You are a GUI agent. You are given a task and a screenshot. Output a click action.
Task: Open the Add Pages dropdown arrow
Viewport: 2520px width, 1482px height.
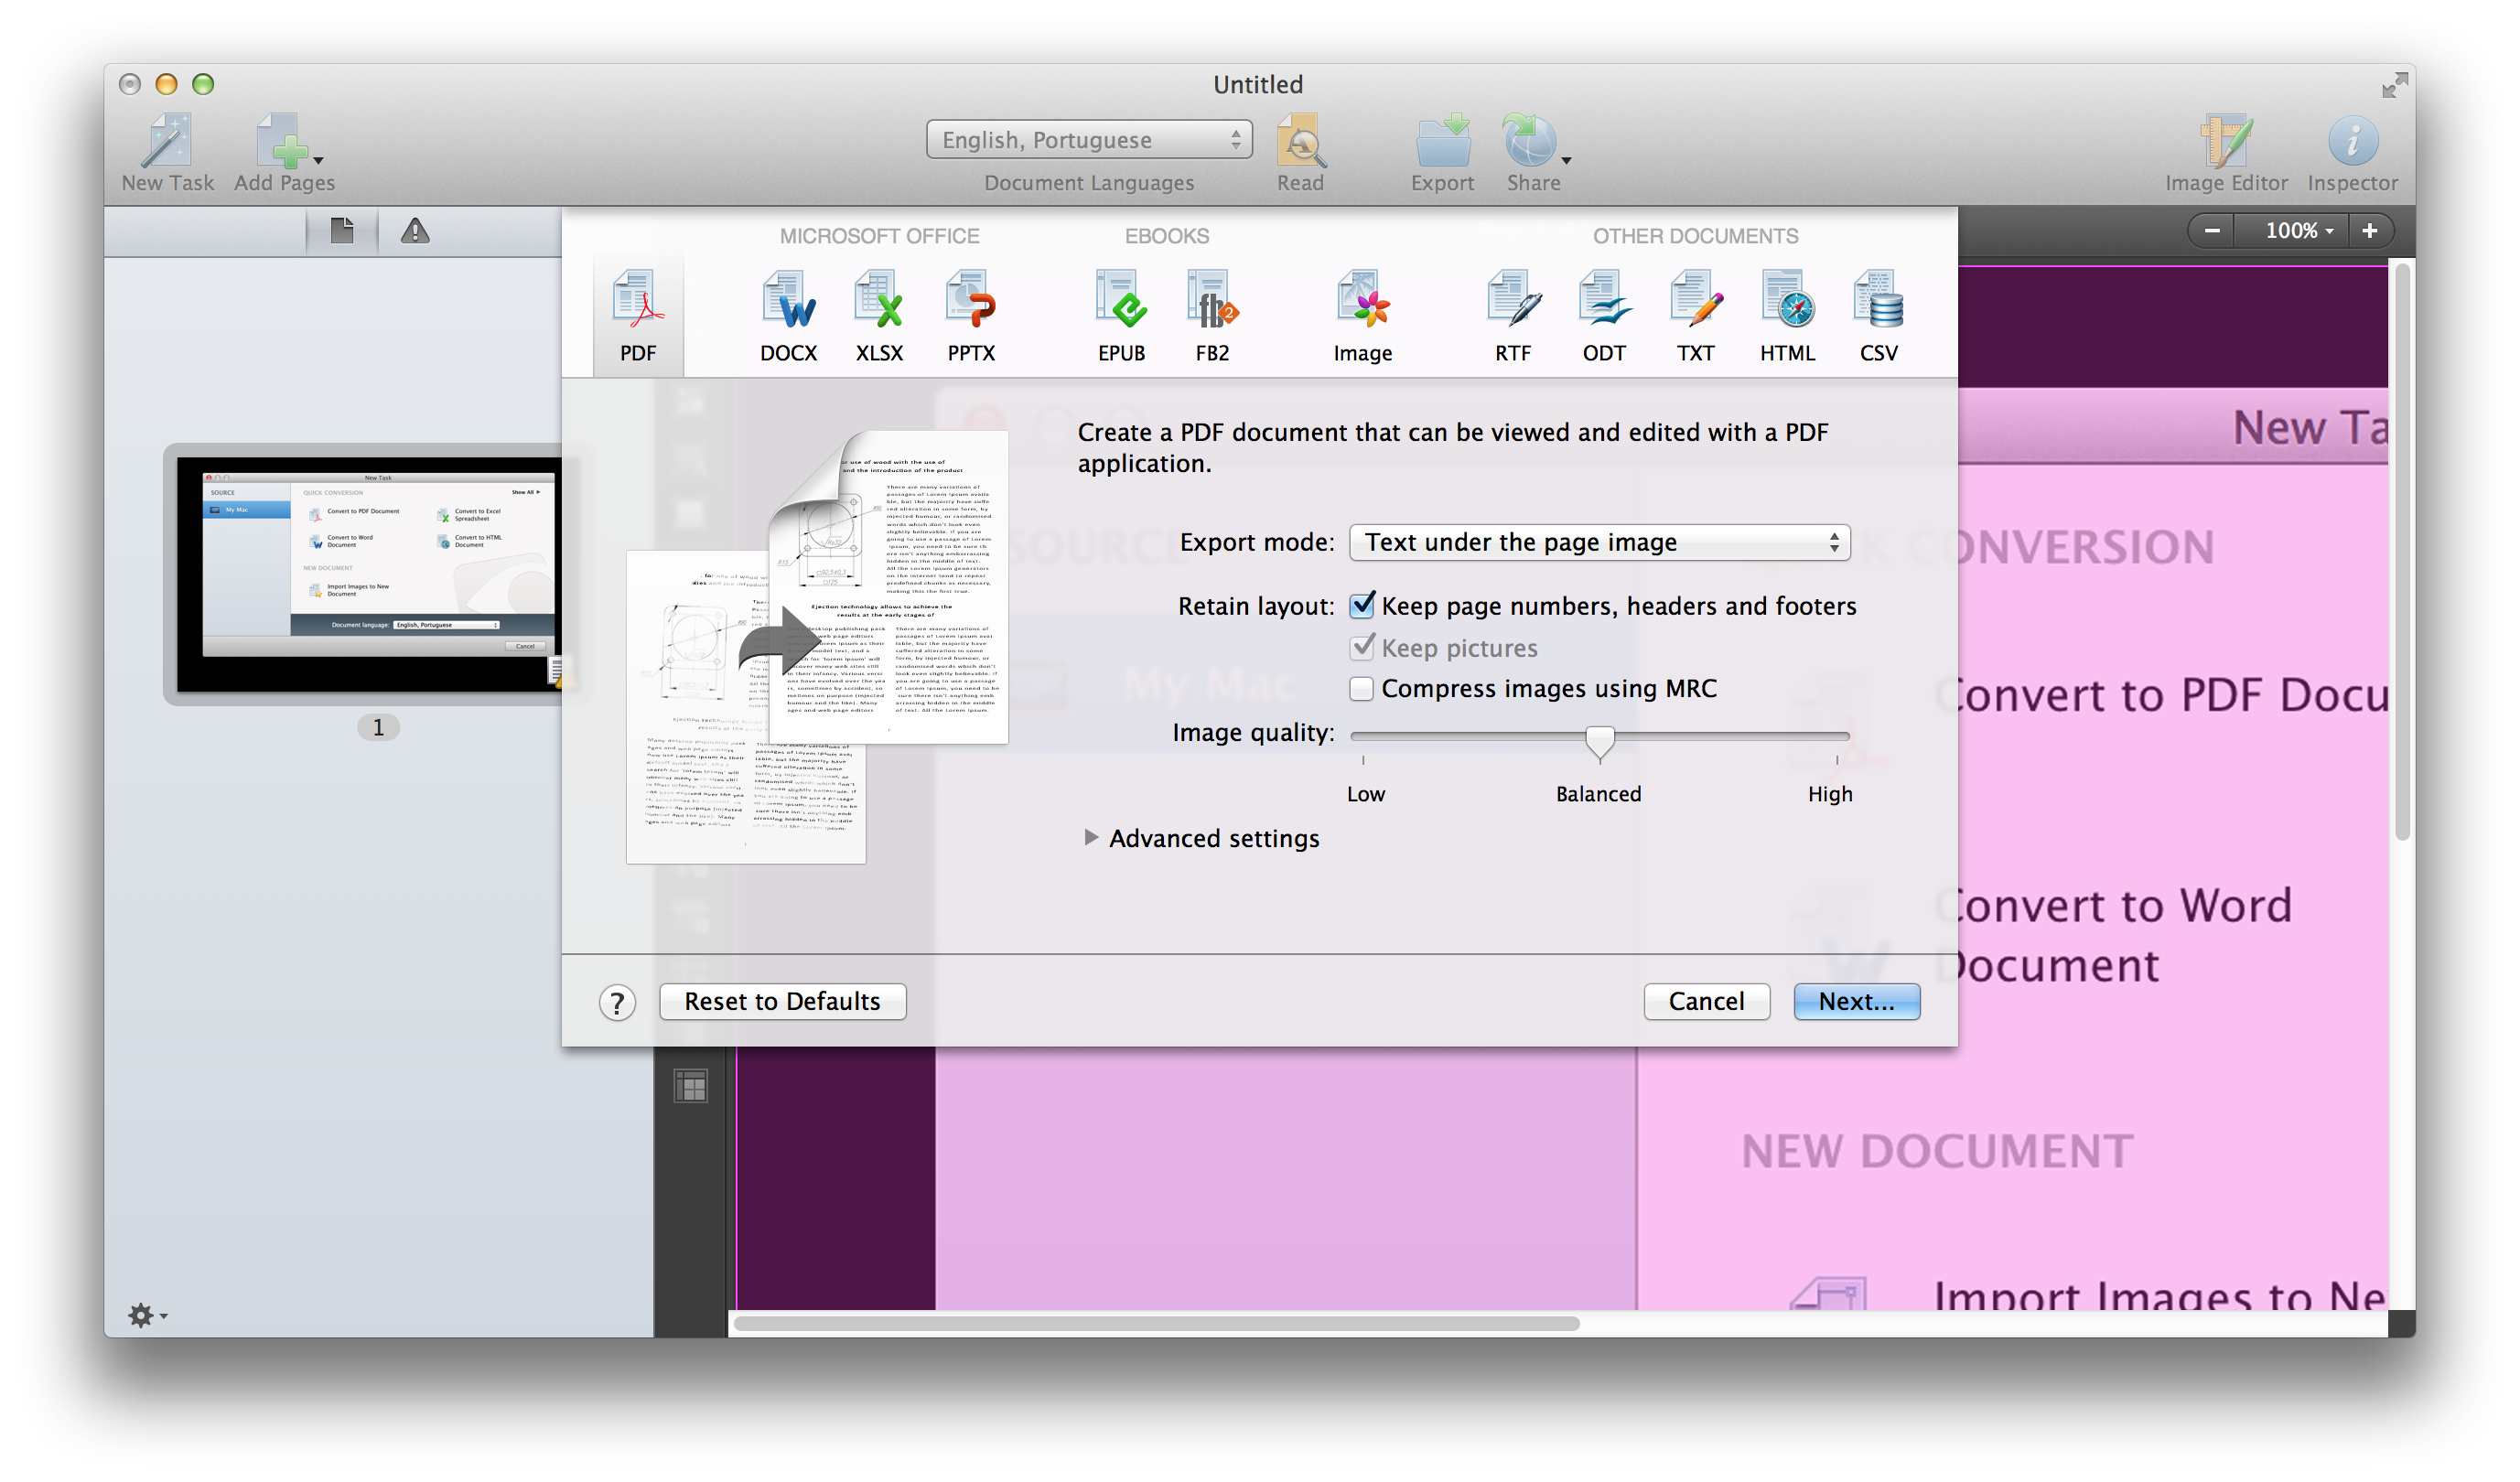318,161
